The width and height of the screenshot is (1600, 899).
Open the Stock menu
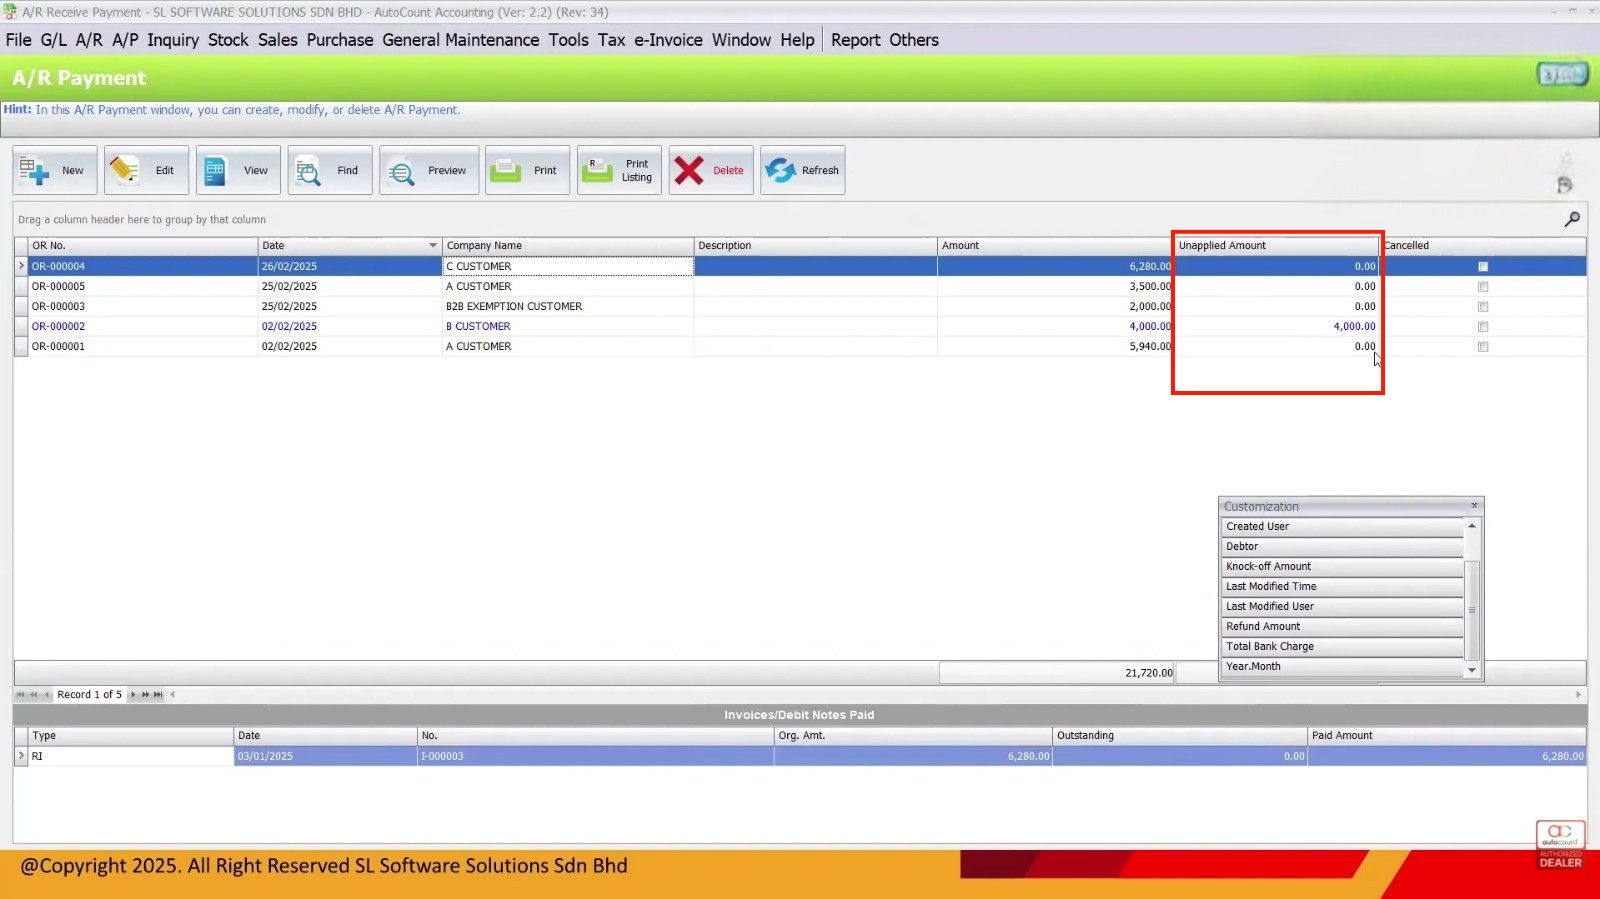(x=228, y=40)
